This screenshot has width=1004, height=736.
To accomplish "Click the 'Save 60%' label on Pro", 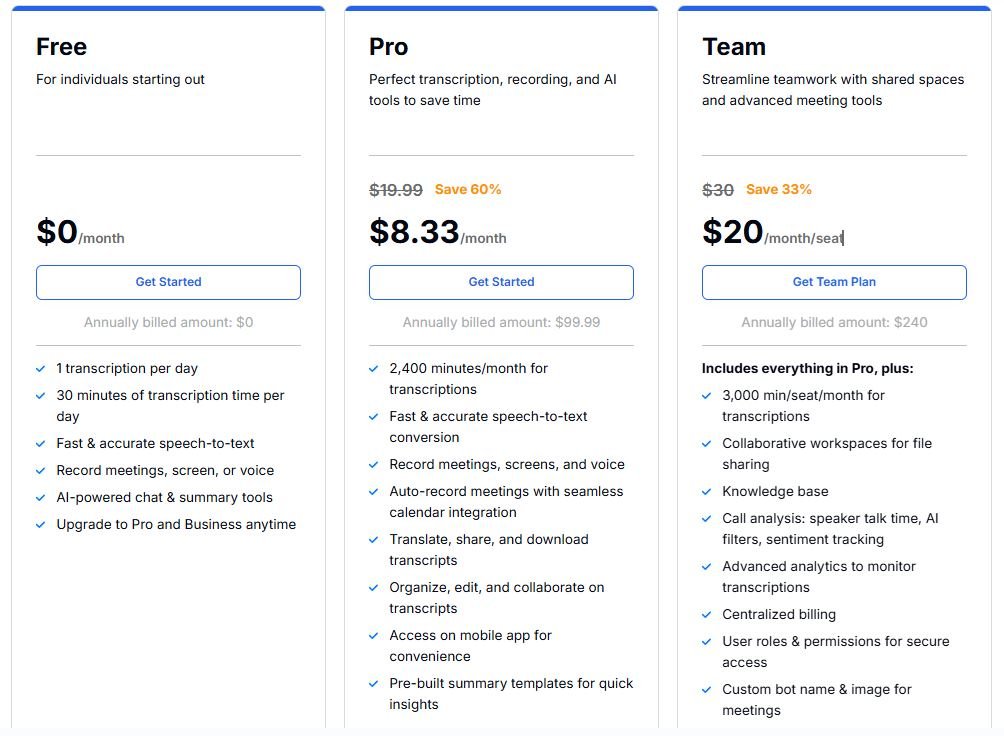I will (468, 189).
